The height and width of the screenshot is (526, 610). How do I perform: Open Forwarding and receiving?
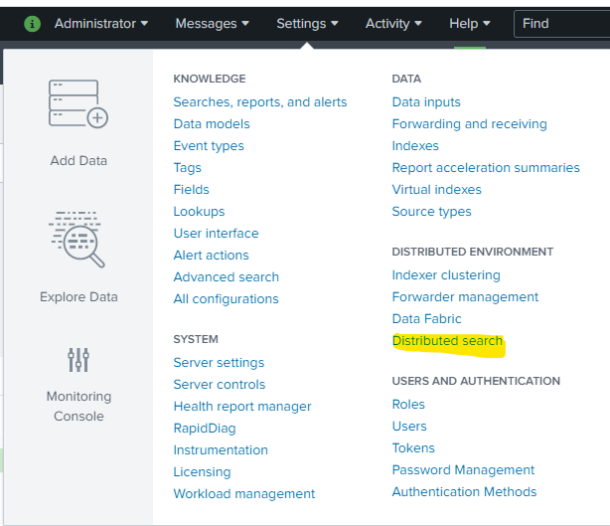(x=470, y=124)
